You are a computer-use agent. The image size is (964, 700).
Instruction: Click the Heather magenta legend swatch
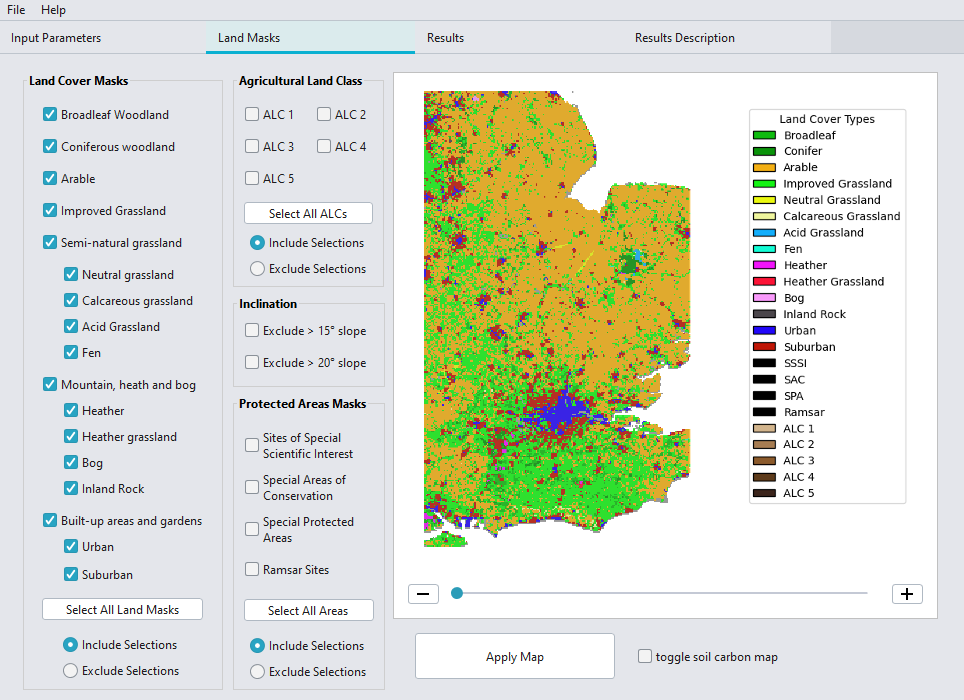764,266
